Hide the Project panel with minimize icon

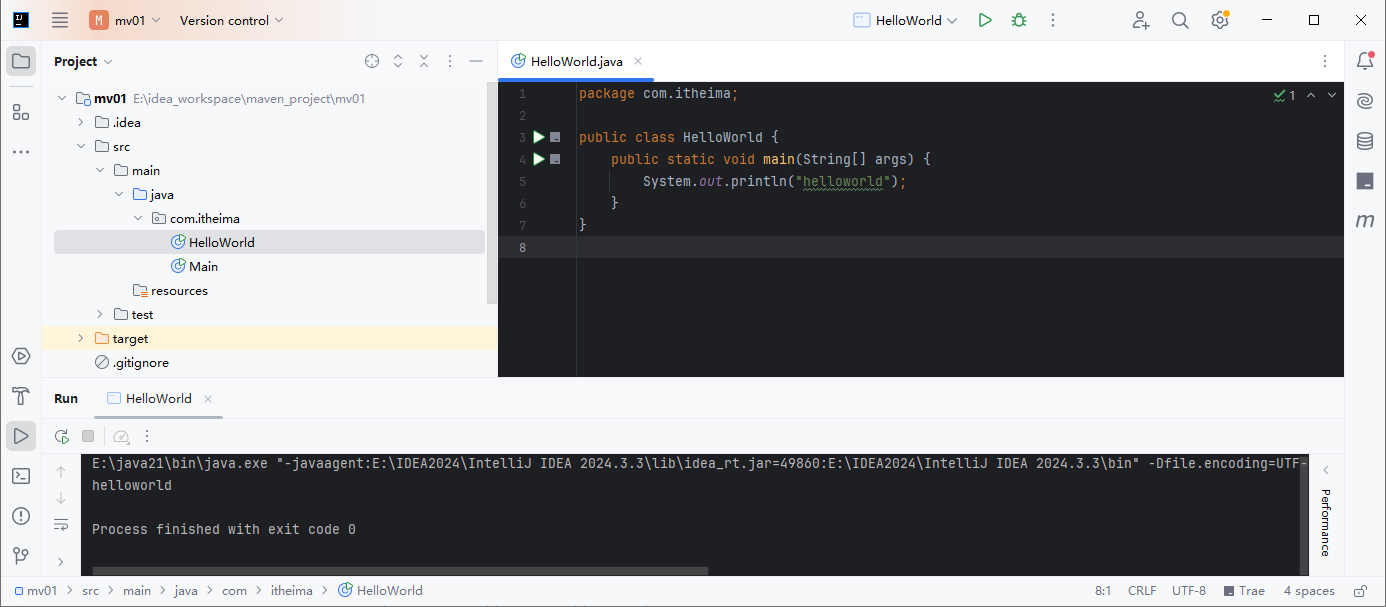(476, 61)
